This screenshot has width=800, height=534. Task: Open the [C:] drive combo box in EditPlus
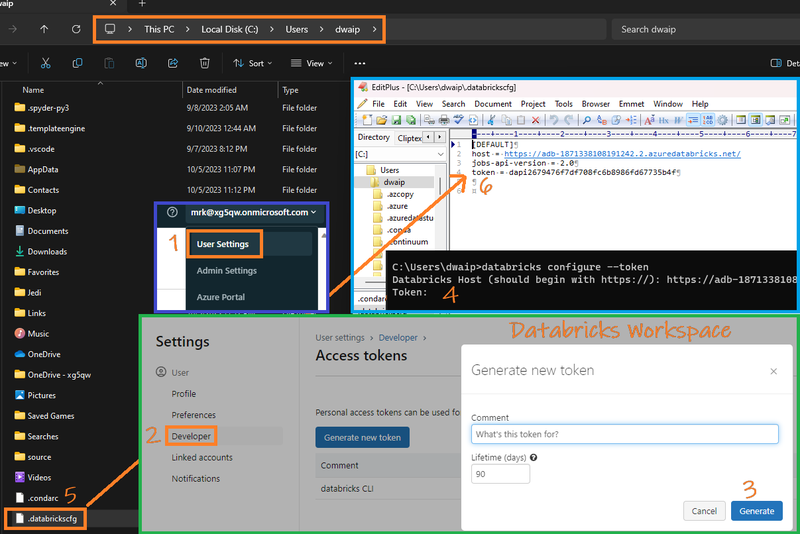(400, 154)
